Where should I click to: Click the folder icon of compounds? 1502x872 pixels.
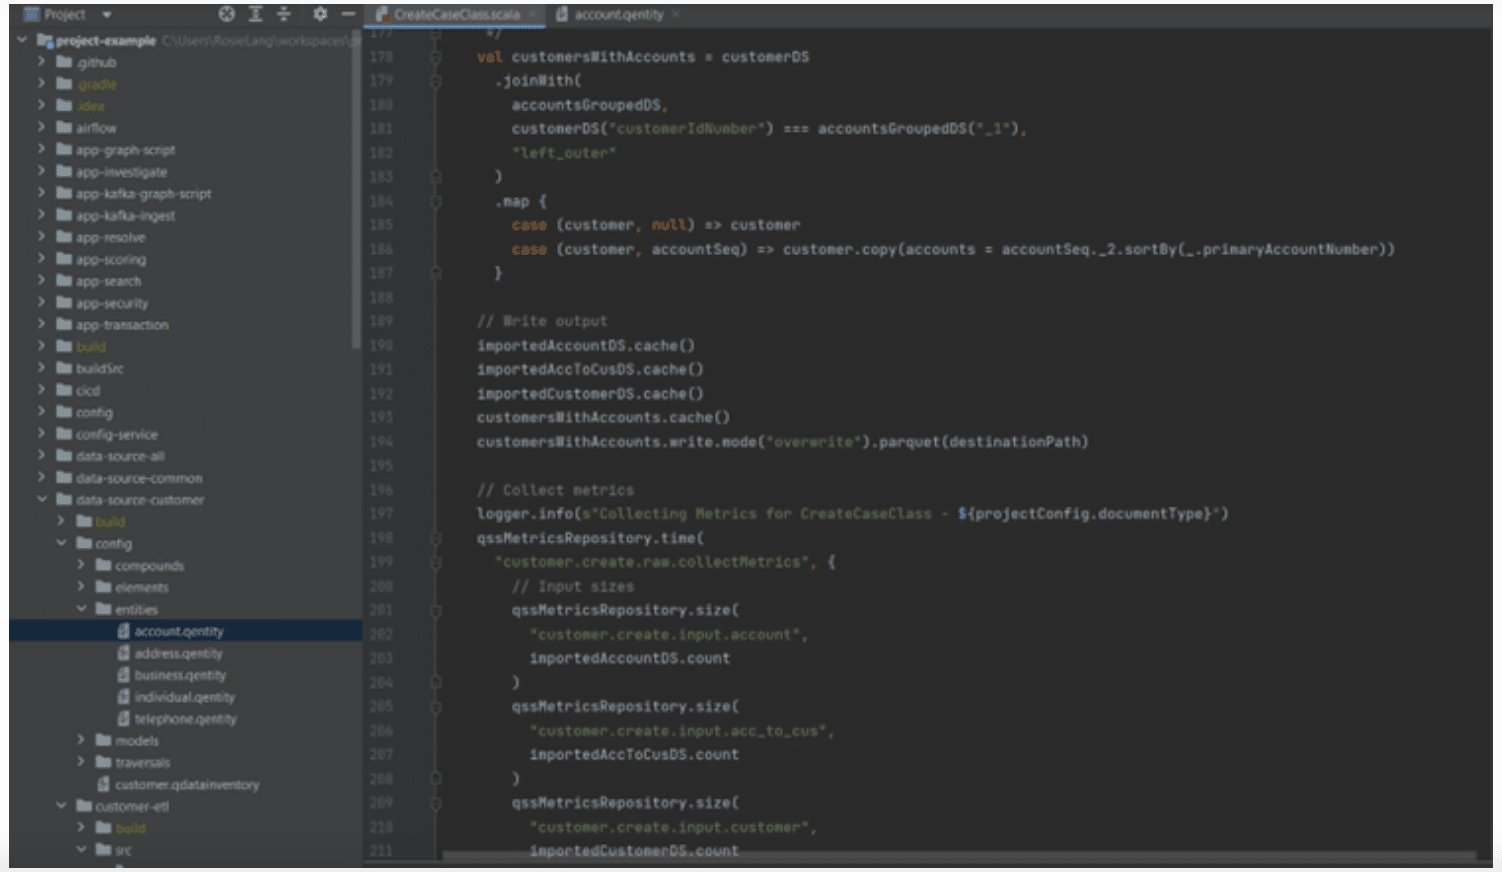103,566
